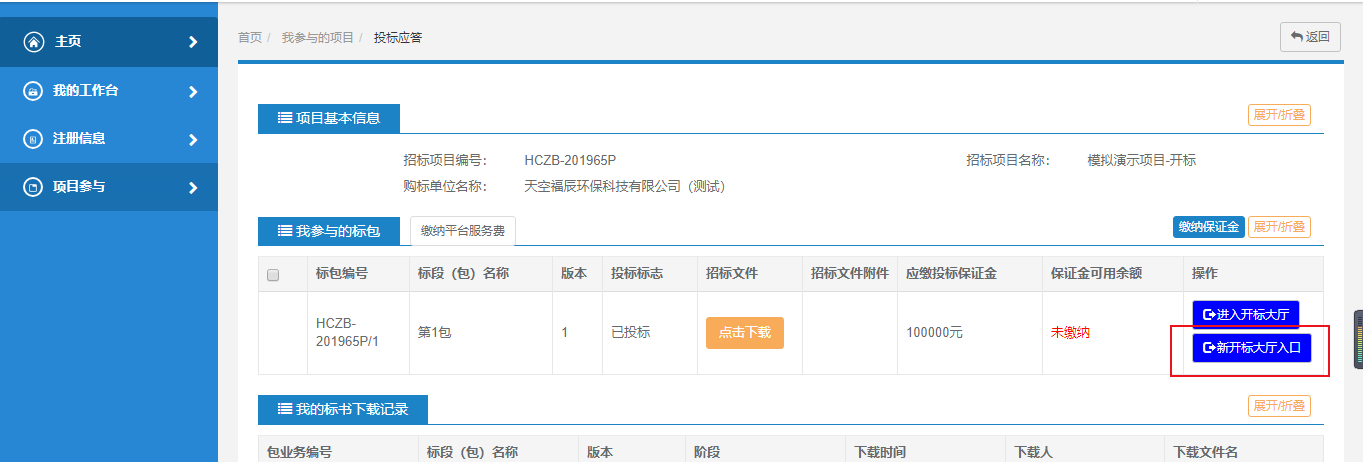1363x462 pixels.
Task: Click list icon in 项目基本信息 header
Action: pos(284,118)
